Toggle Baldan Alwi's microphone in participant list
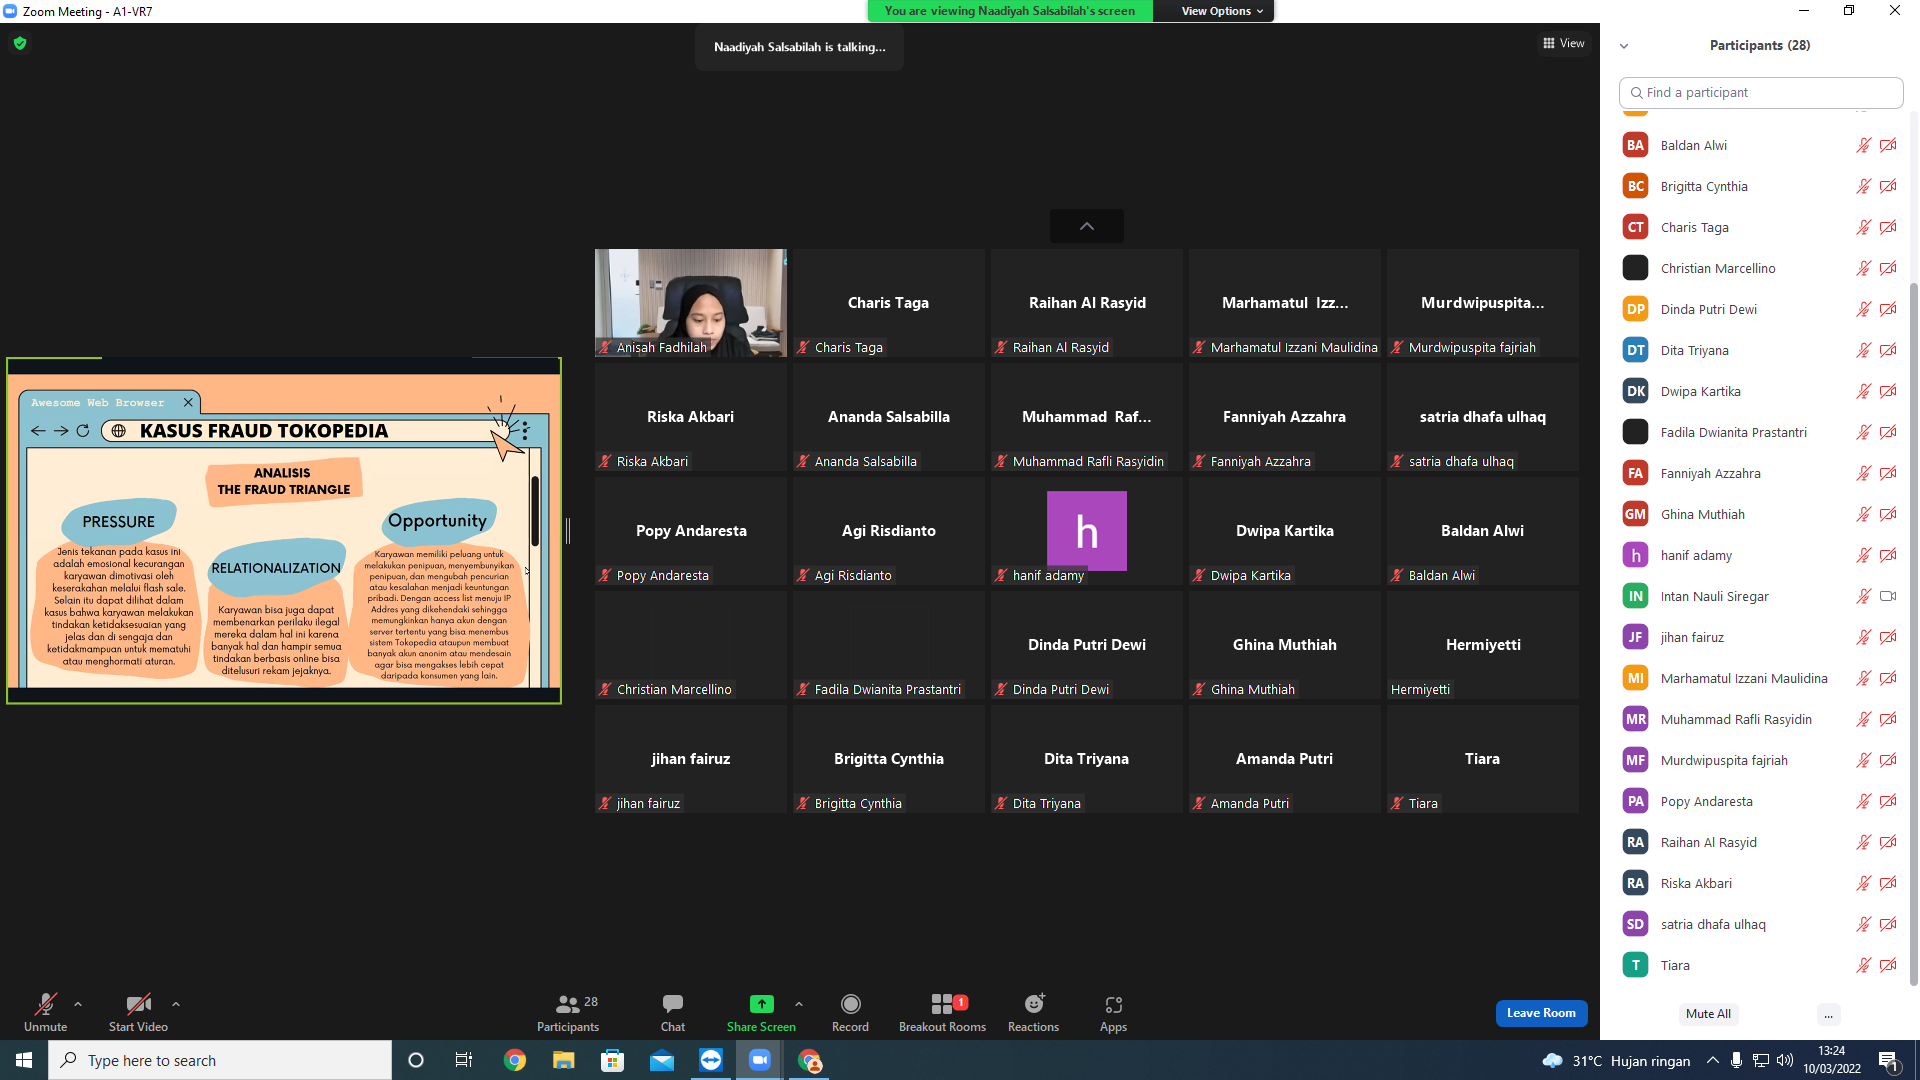 1864,145
